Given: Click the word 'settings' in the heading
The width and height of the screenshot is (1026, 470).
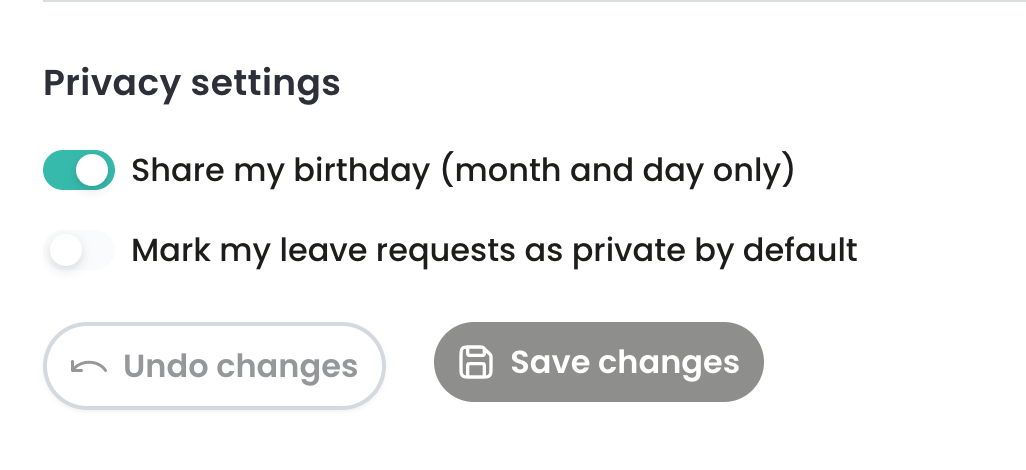Looking at the screenshot, I should coord(266,84).
